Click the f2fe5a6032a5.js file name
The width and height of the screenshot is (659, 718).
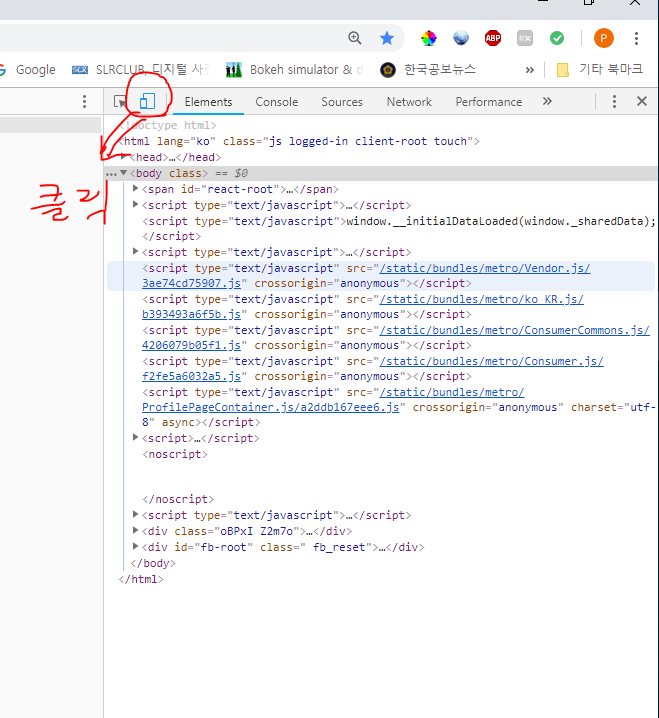(x=191, y=376)
